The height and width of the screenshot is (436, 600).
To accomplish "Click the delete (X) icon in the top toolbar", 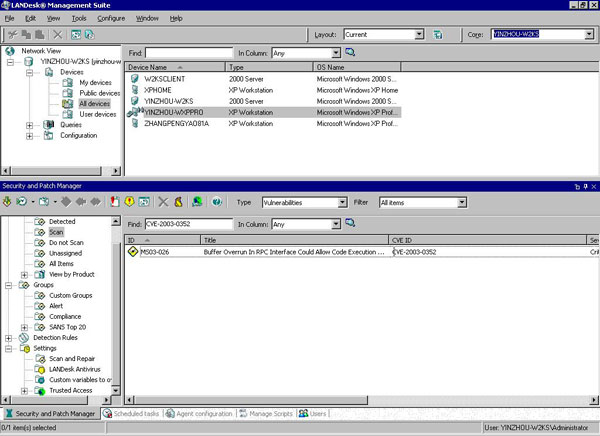I will point(56,34).
